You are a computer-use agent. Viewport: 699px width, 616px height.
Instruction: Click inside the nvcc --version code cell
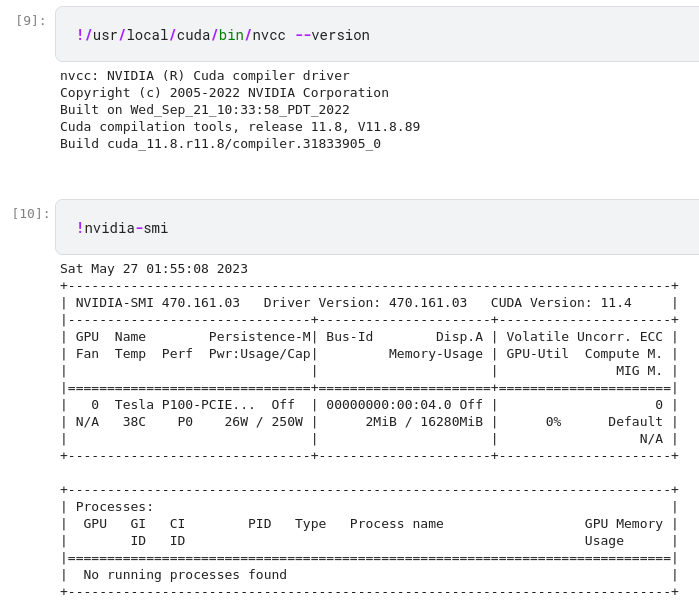point(500,35)
